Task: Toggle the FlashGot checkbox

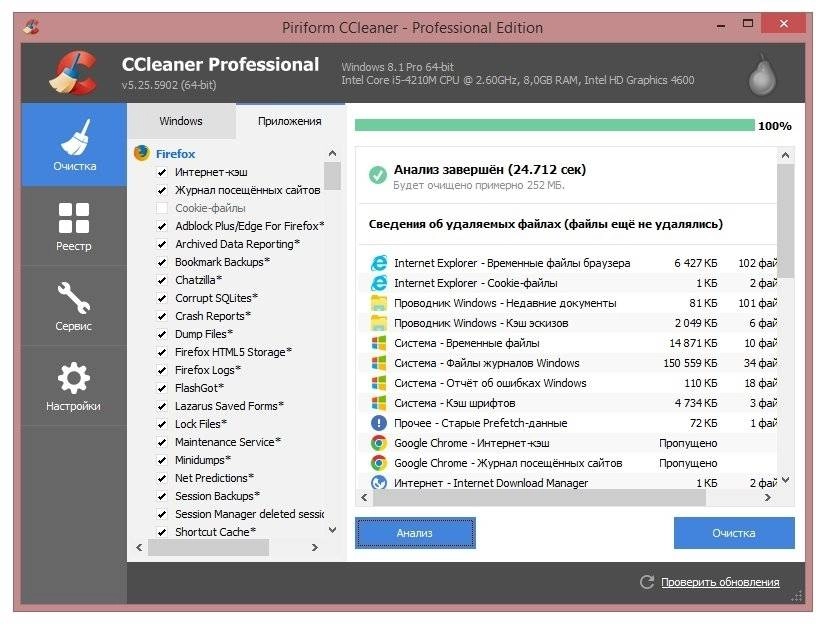Action: (162, 388)
